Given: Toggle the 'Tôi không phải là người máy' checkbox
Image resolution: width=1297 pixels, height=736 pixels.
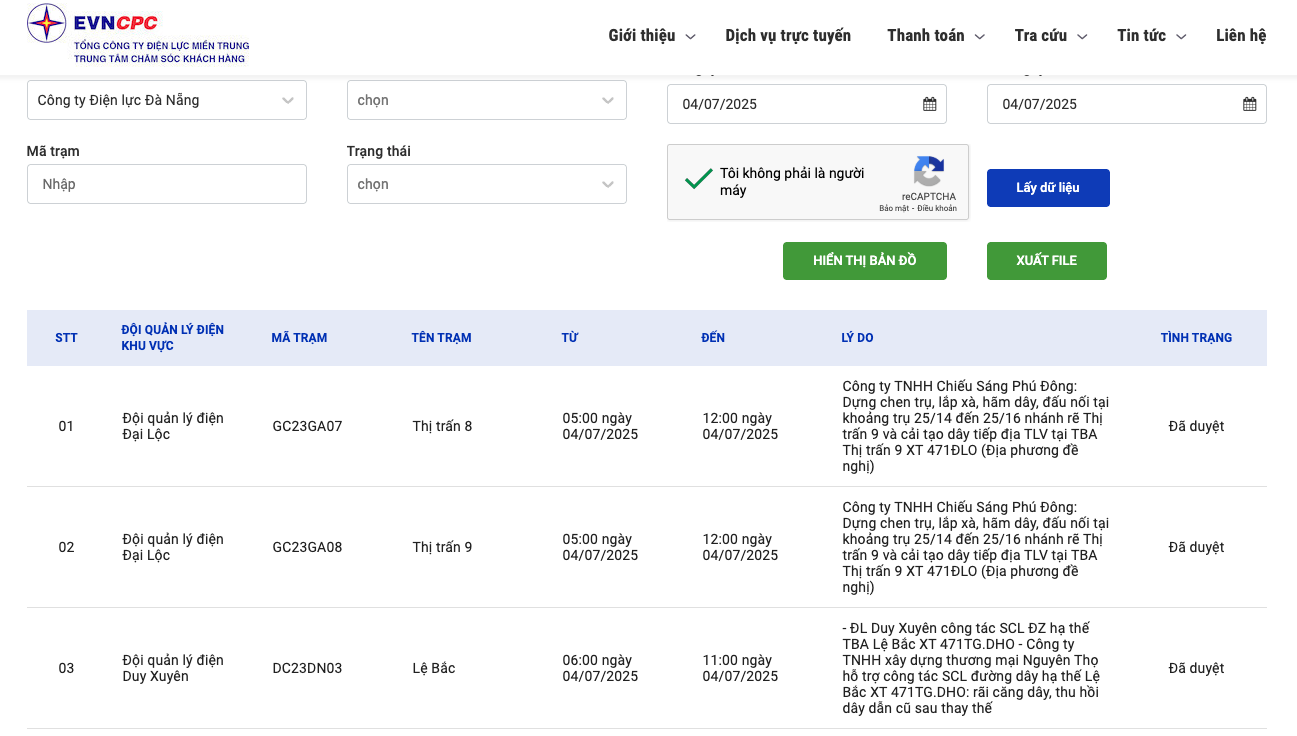Looking at the screenshot, I should coord(697,181).
